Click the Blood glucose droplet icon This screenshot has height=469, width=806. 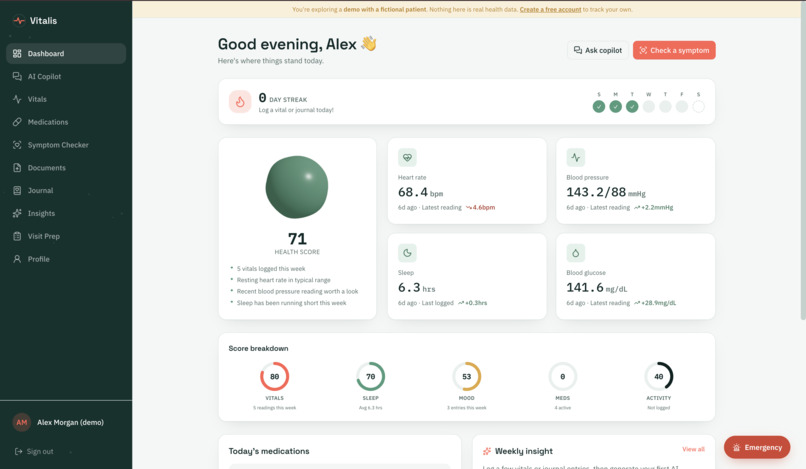click(576, 253)
